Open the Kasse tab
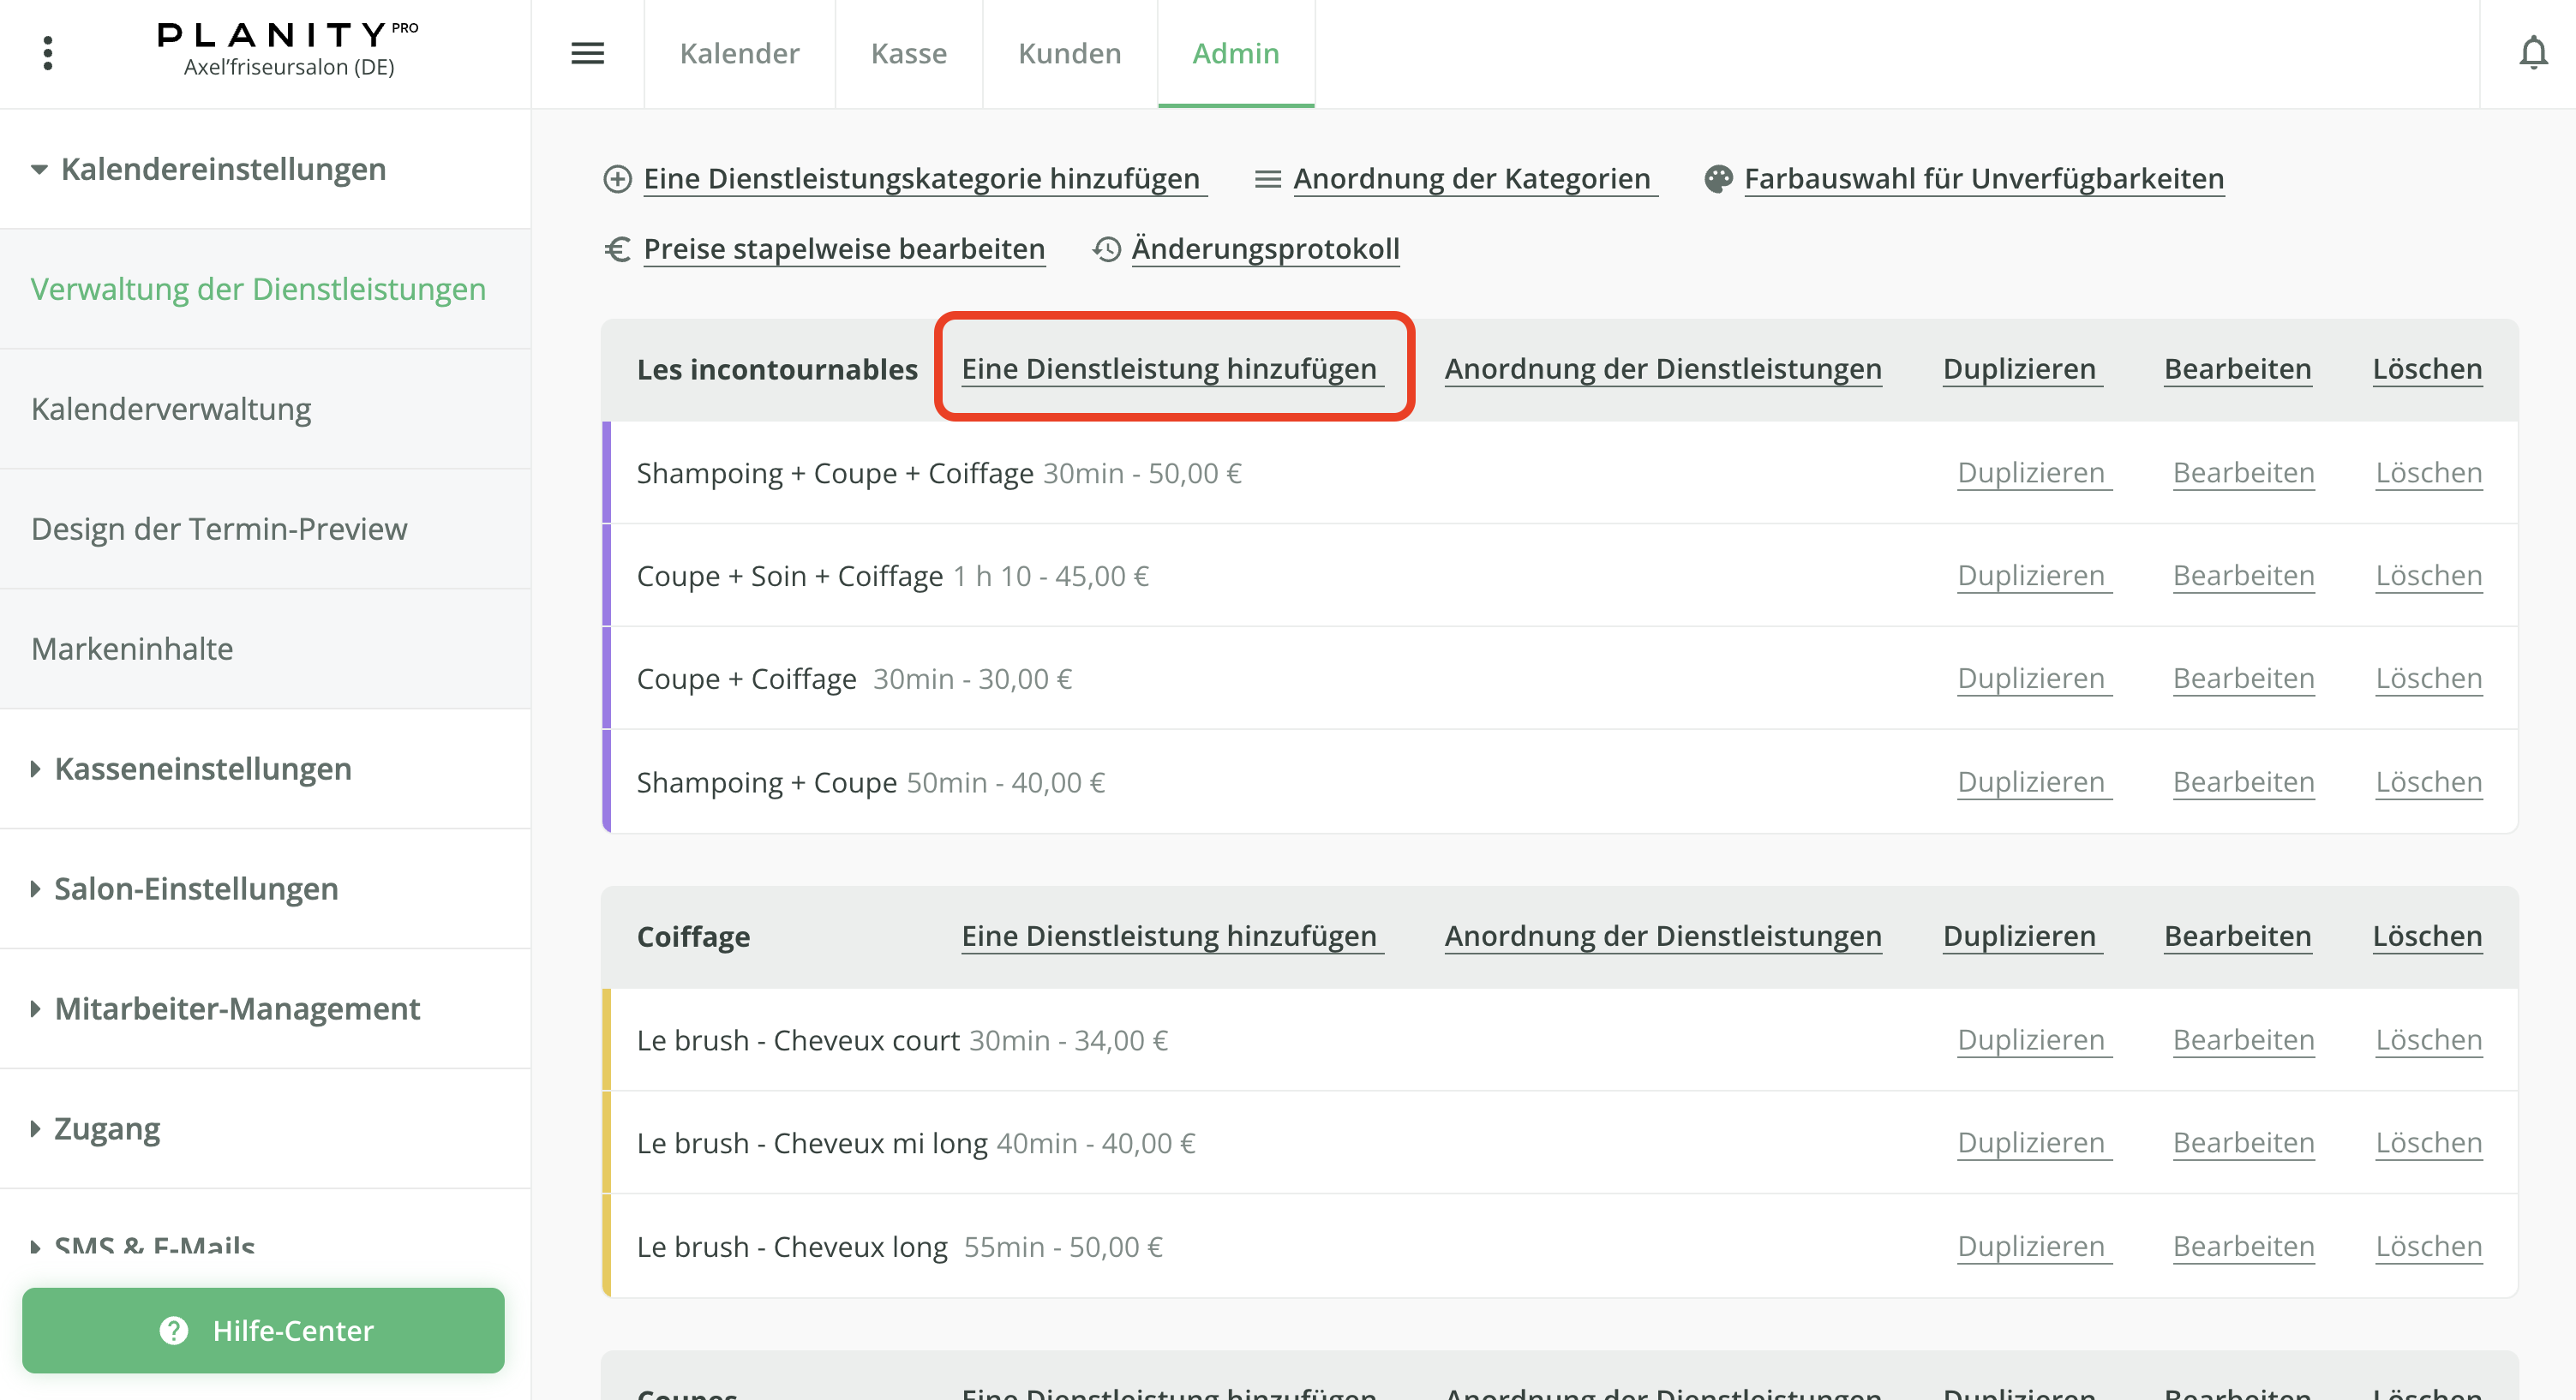Screen dimensions: 2576x1400 (x=908, y=53)
